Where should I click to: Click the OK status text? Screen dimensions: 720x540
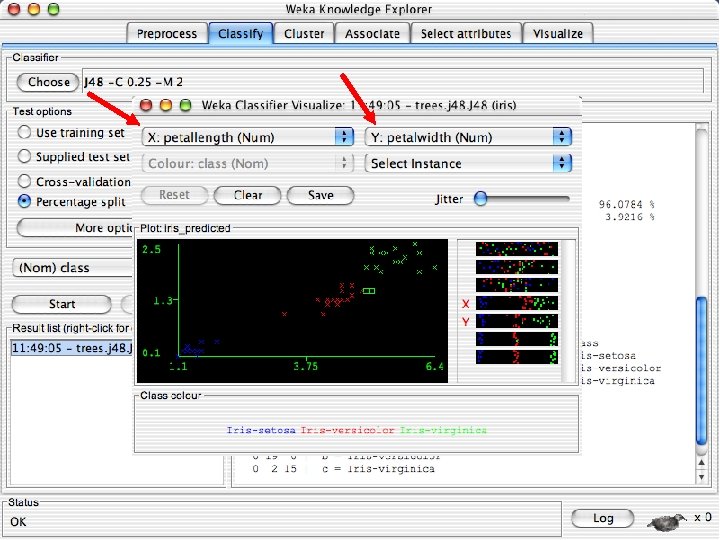point(18,522)
